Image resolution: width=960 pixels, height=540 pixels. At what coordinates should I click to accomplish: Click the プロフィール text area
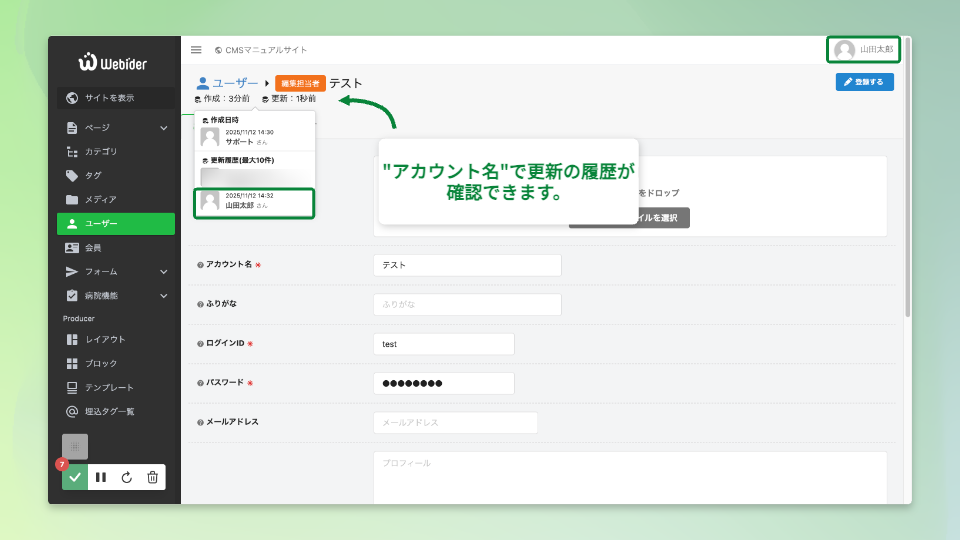point(630,478)
